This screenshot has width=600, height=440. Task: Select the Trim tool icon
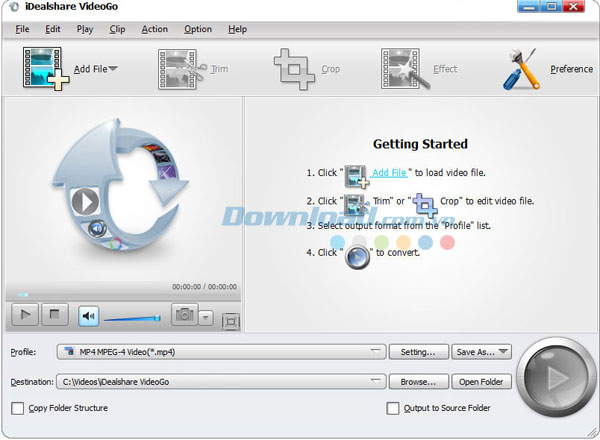(x=180, y=69)
